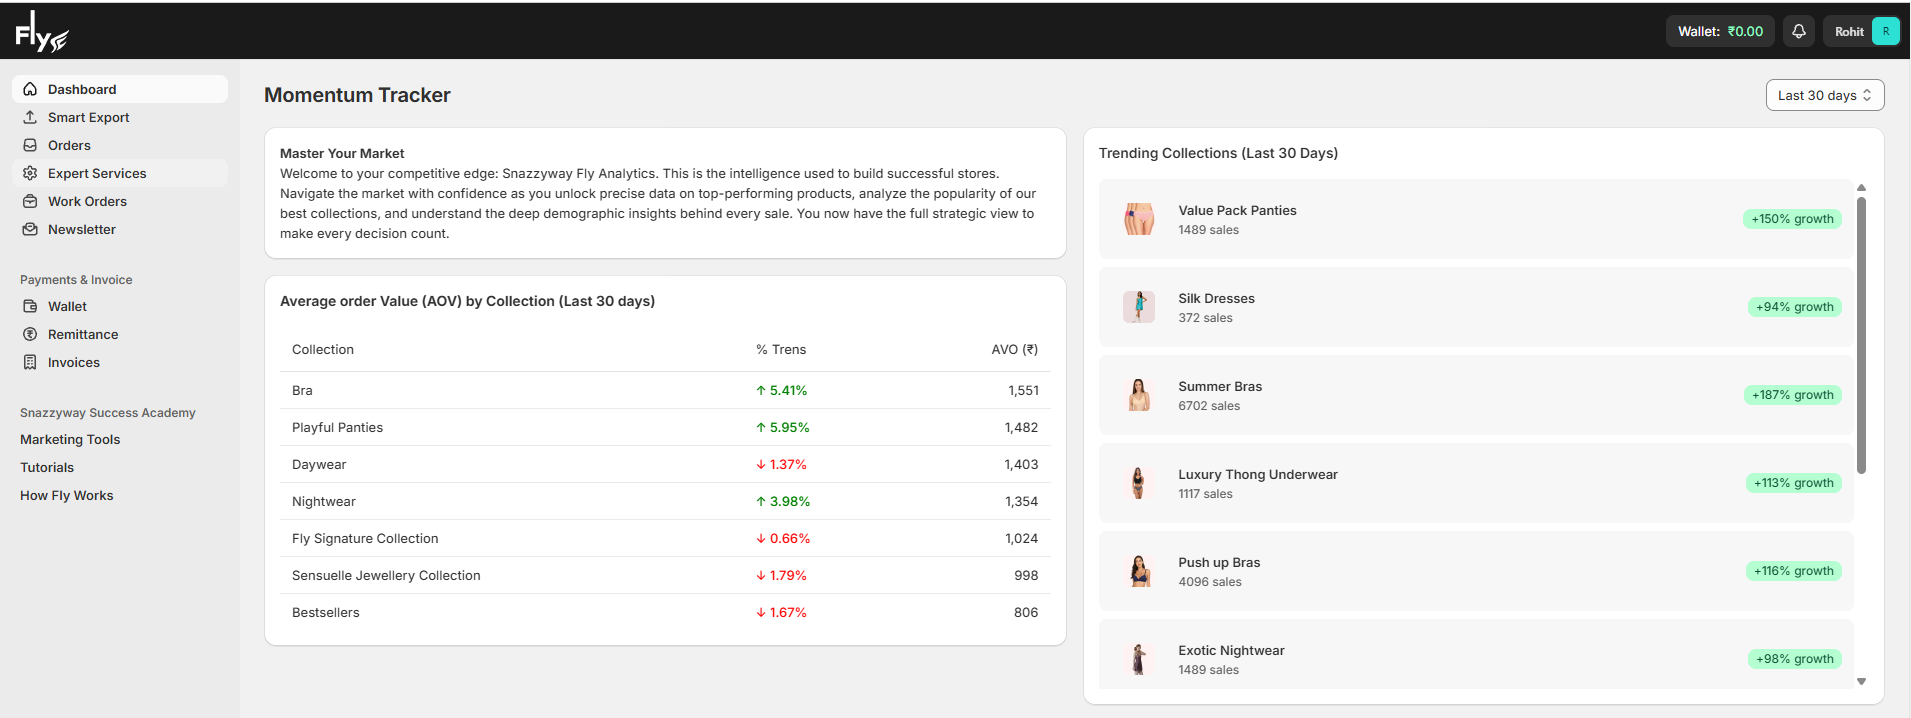Click the Collection column header
The height and width of the screenshot is (718, 1911).
click(x=323, y=349)
